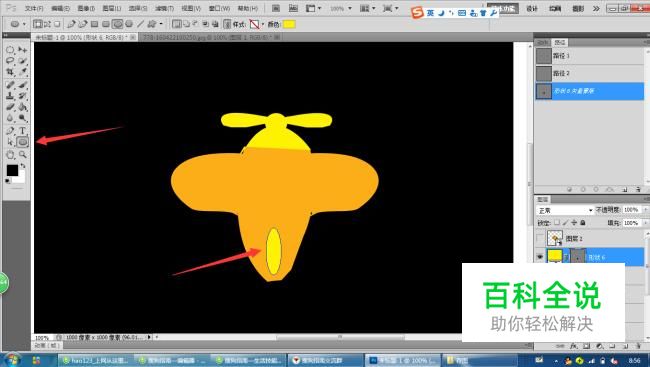The height and width of the screenshot is (367, 650).
Task: Toggle lock all for layer
Action: click(583, 223)
